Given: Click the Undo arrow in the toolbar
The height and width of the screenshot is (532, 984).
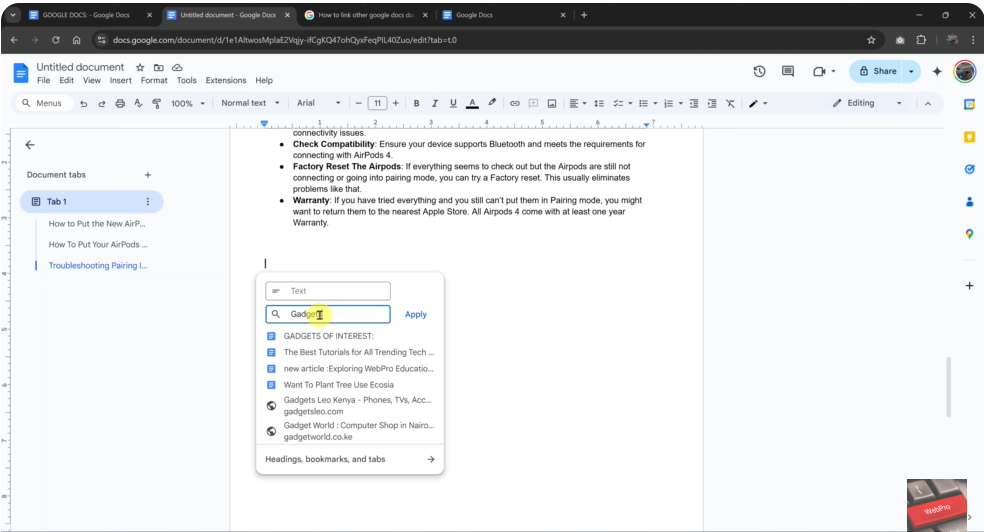Looking at the screenshot, I should (83, 104).
